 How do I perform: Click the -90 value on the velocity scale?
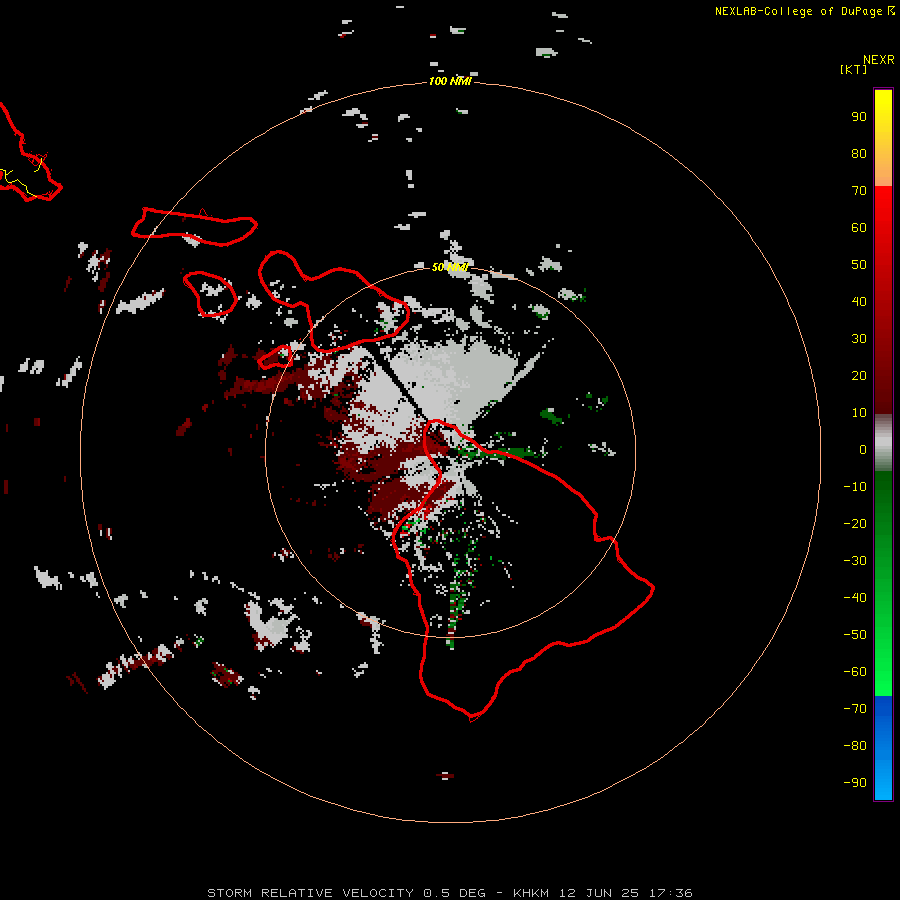(x=855, y=783)
